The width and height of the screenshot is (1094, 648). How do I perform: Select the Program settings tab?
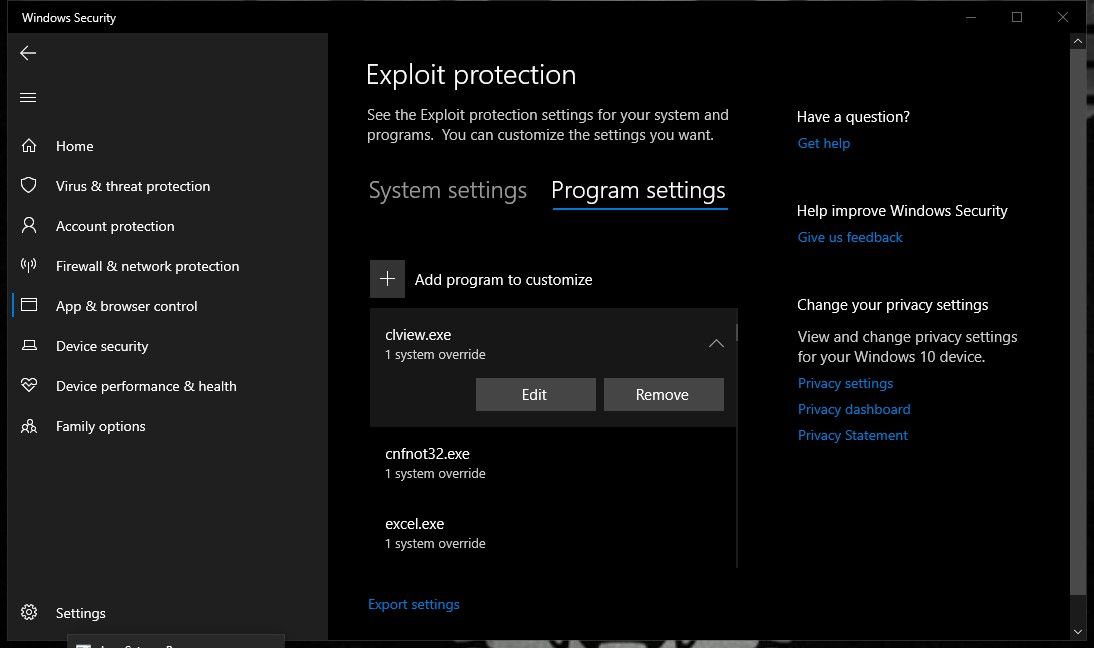coord(638,190)
